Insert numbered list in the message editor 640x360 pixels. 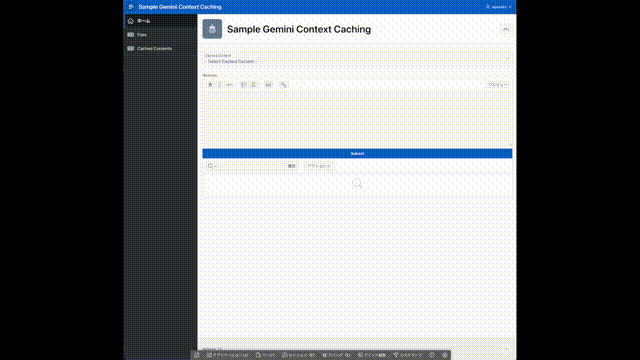244,85
